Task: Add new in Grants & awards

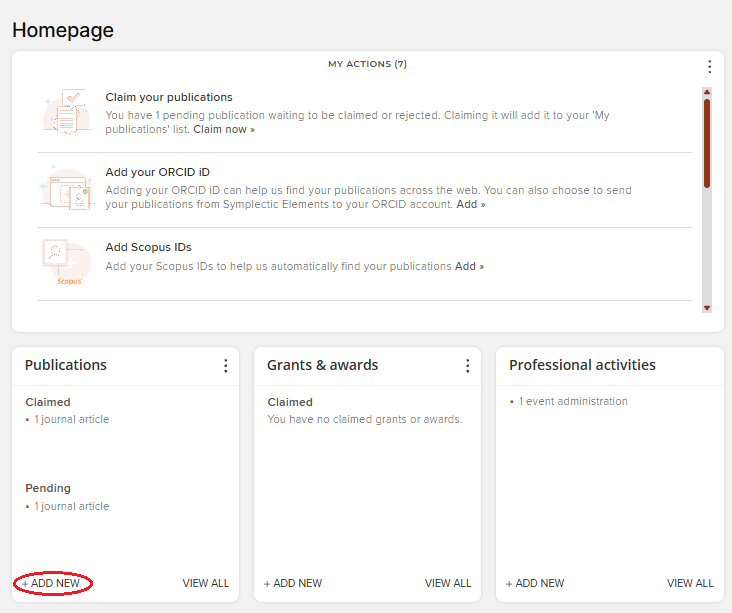Action: (293, 583)
